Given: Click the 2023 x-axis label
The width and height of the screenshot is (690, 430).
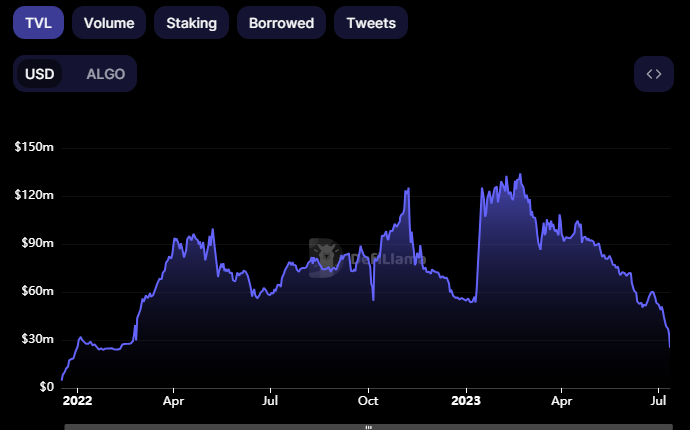Looking at the screenshot, I should (x=465, y=403).
